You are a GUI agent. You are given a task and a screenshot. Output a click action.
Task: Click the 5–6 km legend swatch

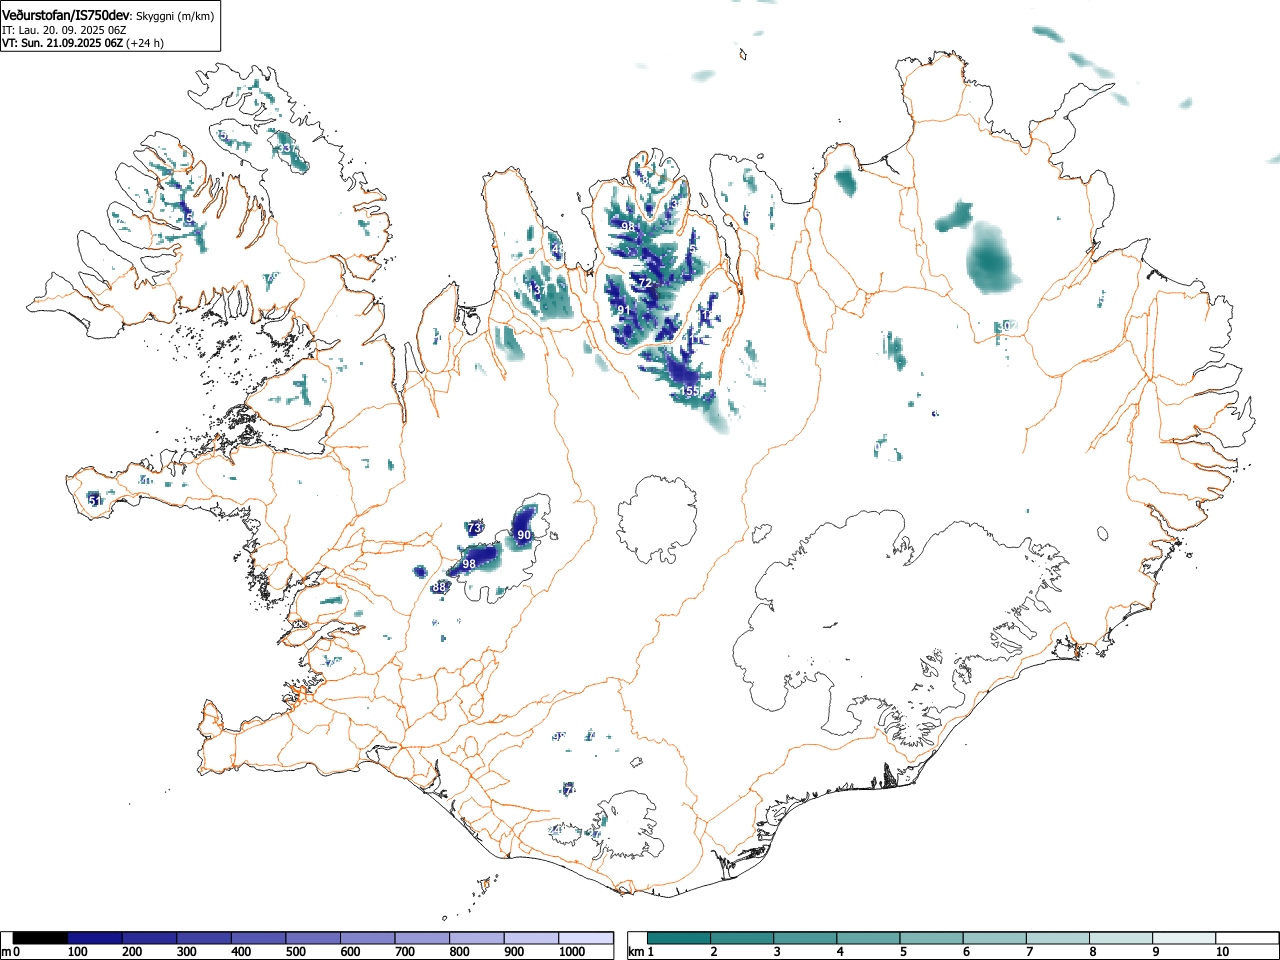click(x=931, y=938)
